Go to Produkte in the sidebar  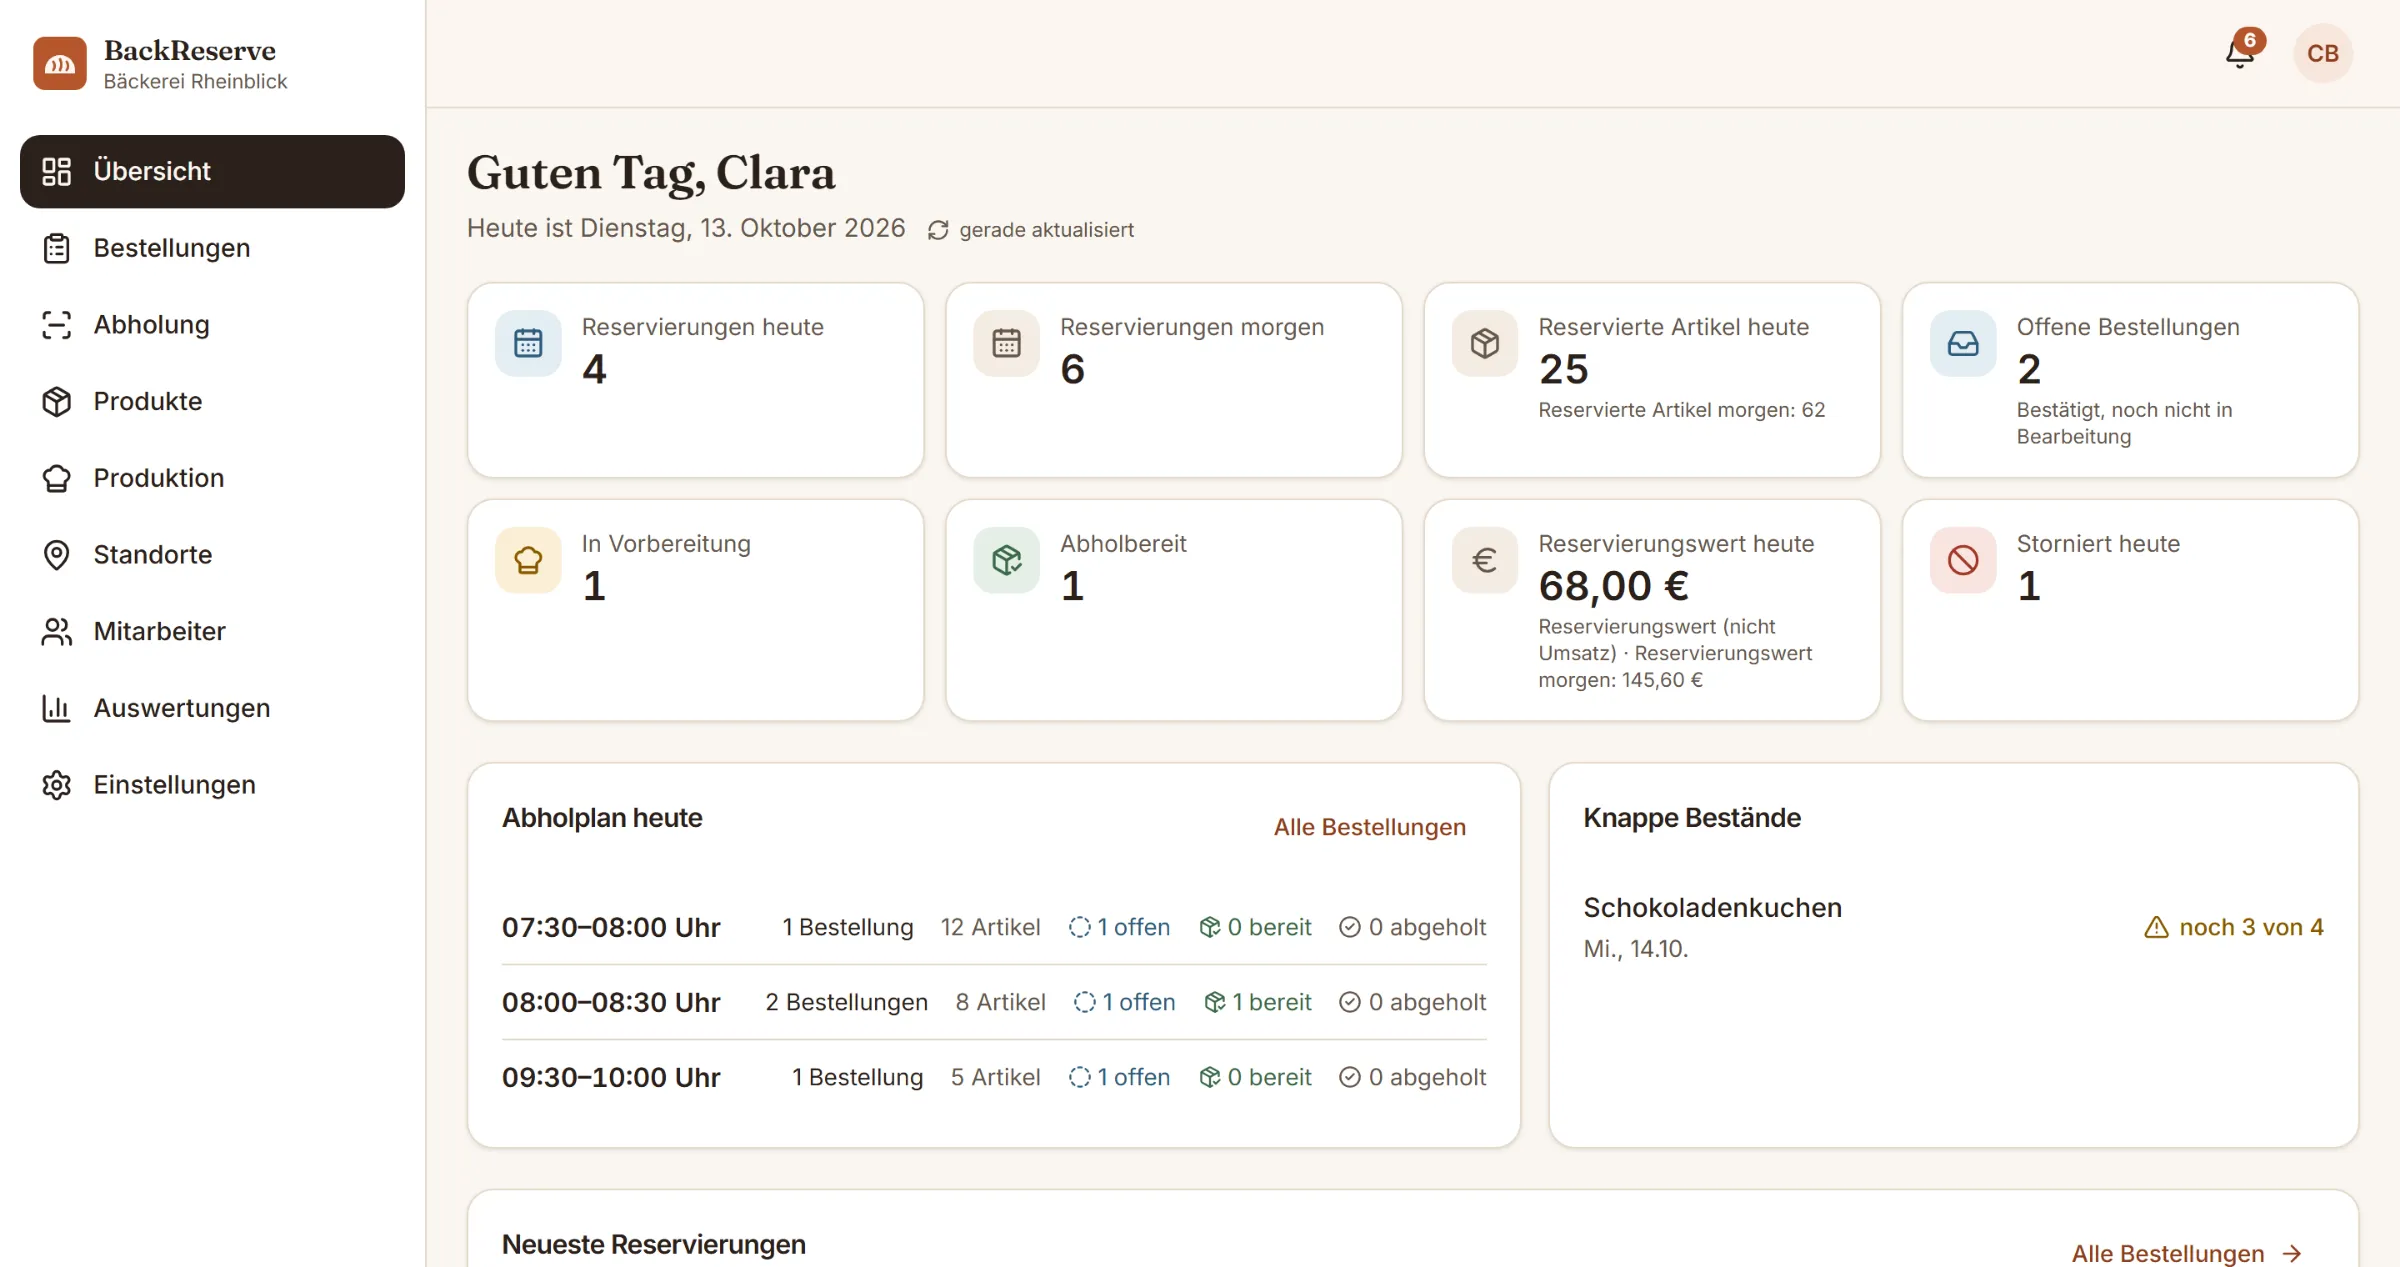212,402
